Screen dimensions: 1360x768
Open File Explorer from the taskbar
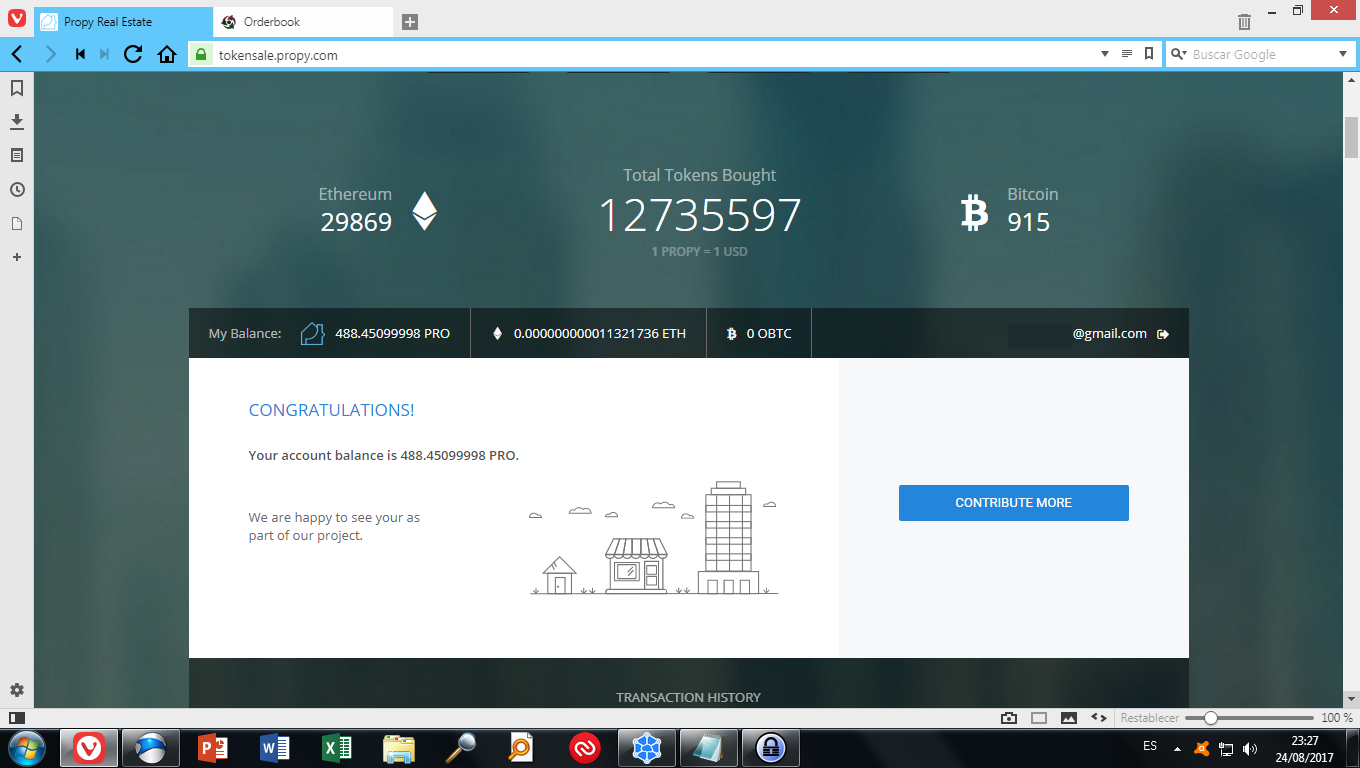tap(398, 747)
